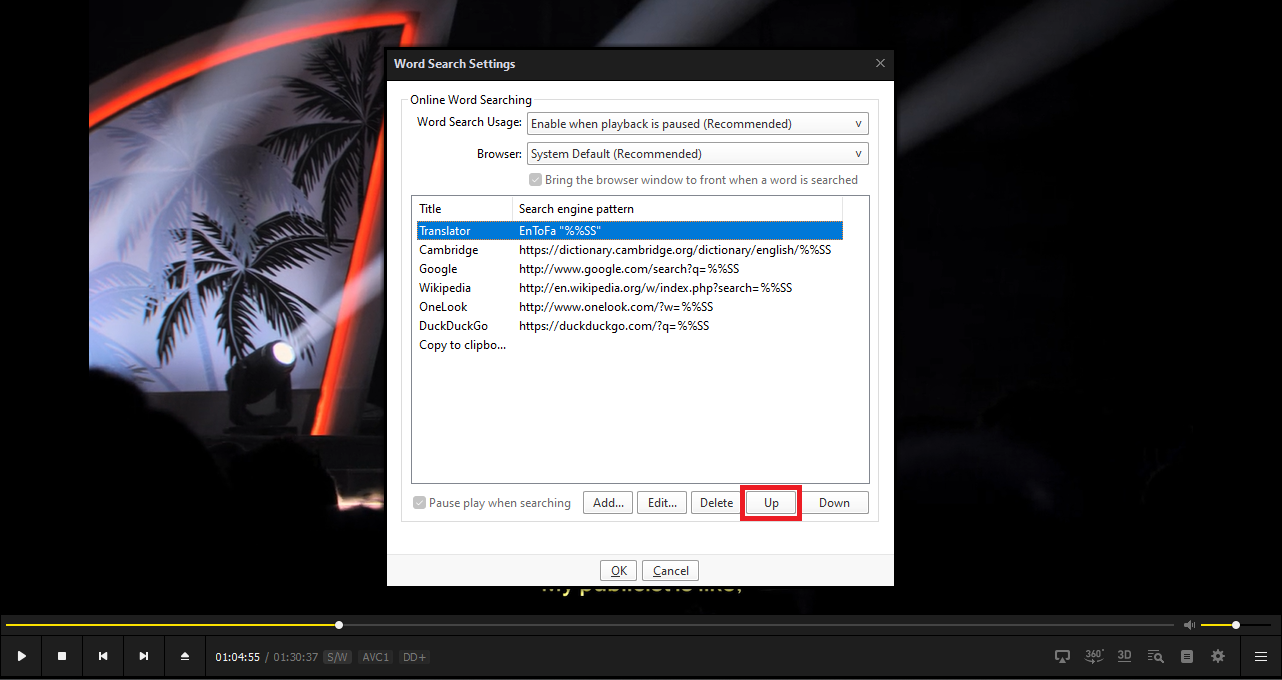Click the eject/open file icon

pyautogui.click(x=185, y=656)
